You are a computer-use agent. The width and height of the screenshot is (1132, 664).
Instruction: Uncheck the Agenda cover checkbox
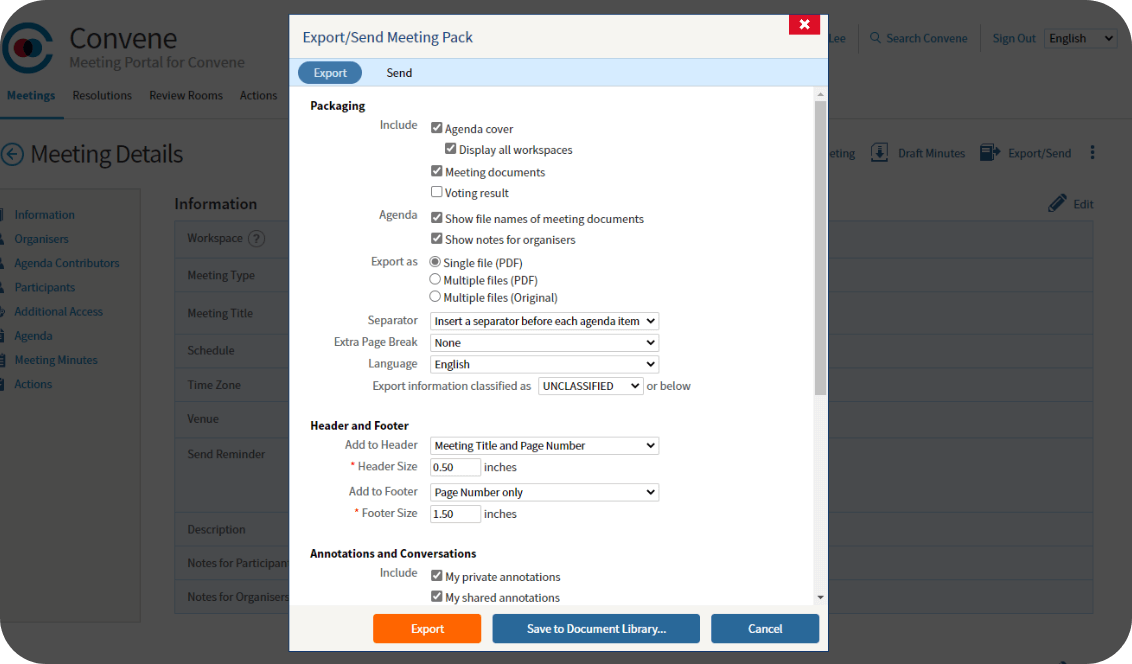(x=437, y=128)
